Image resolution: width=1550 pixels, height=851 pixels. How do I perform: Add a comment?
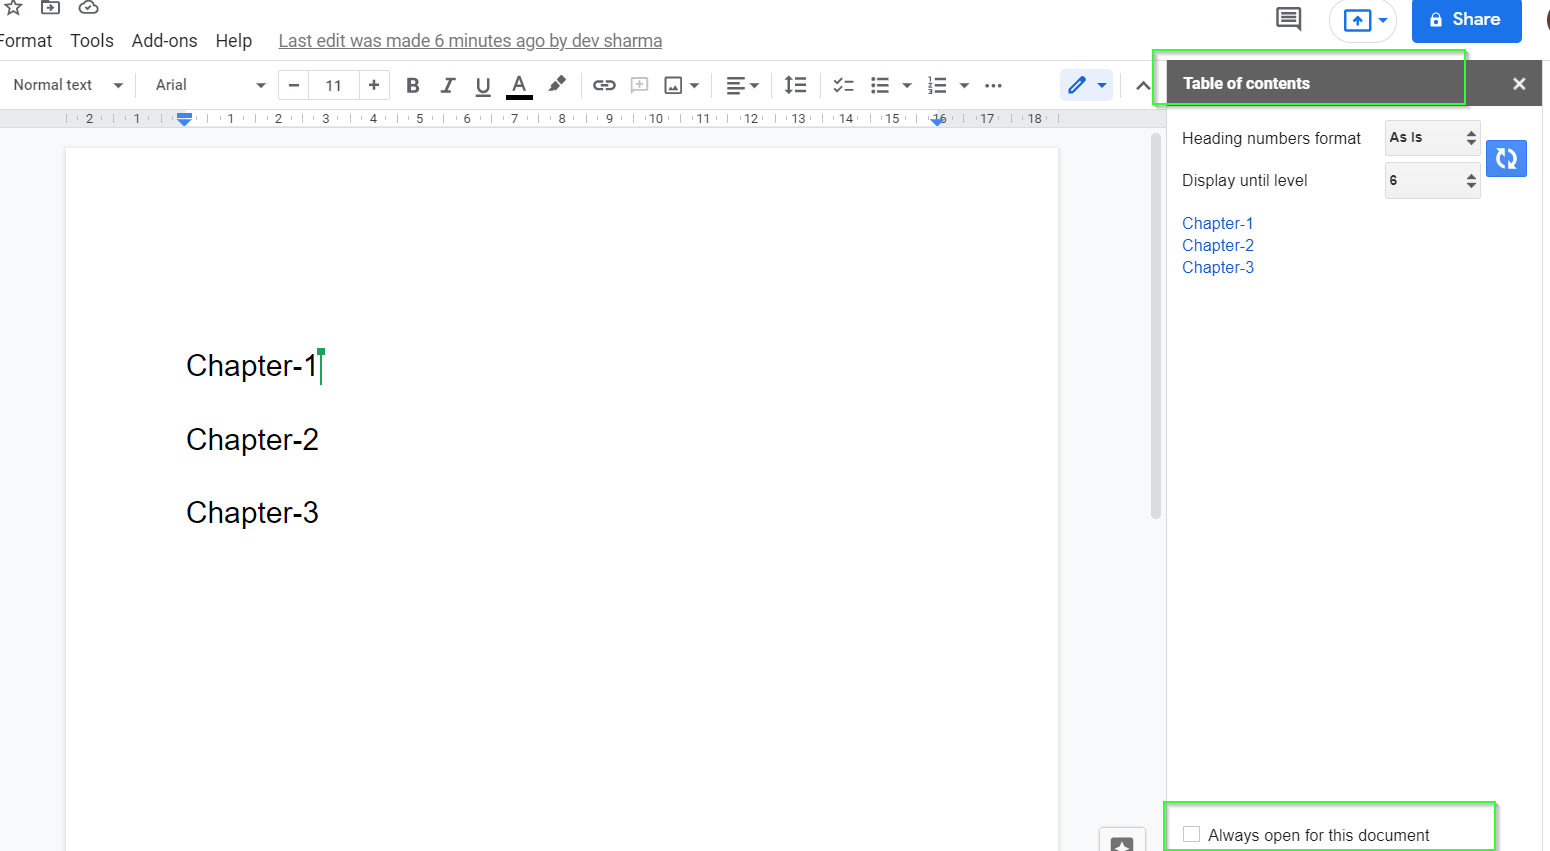[639, 85]
